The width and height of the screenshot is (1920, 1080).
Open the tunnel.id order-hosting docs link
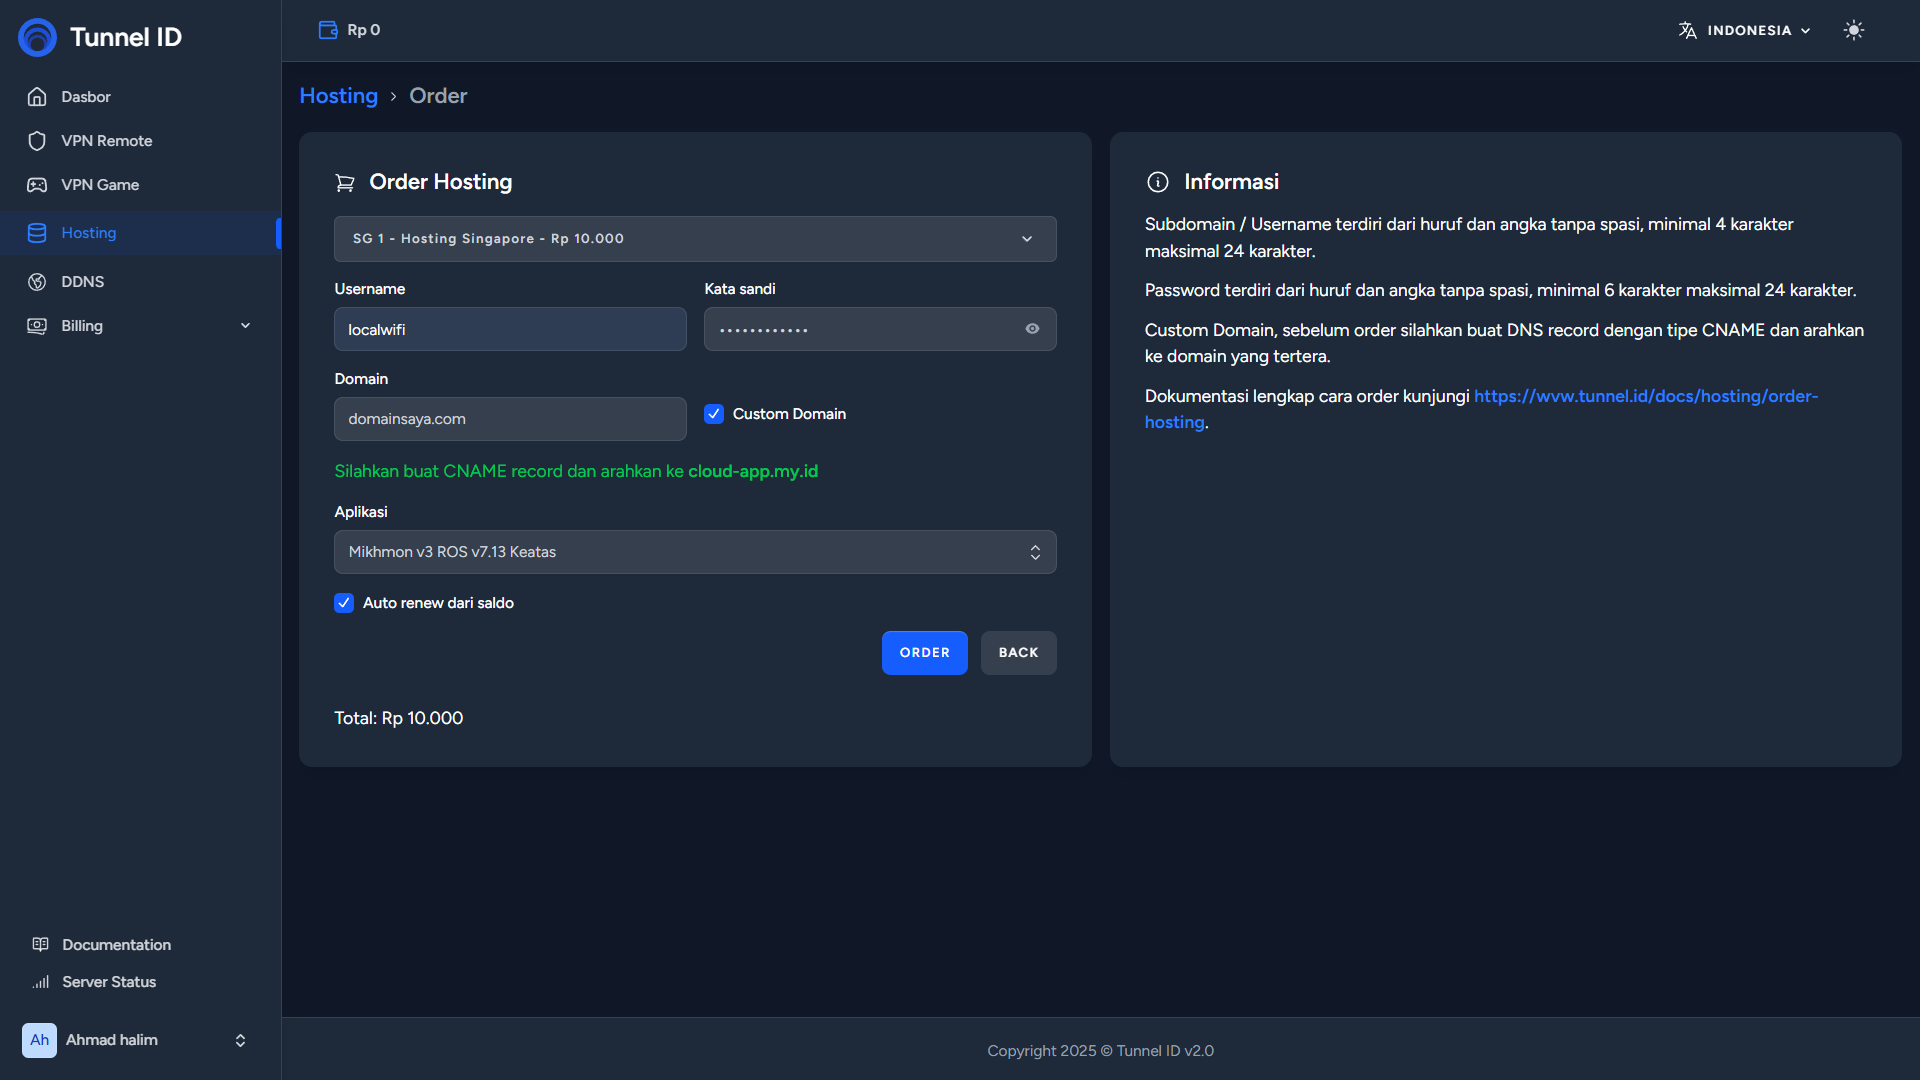pyautogui.click(x=1645, y=396)
